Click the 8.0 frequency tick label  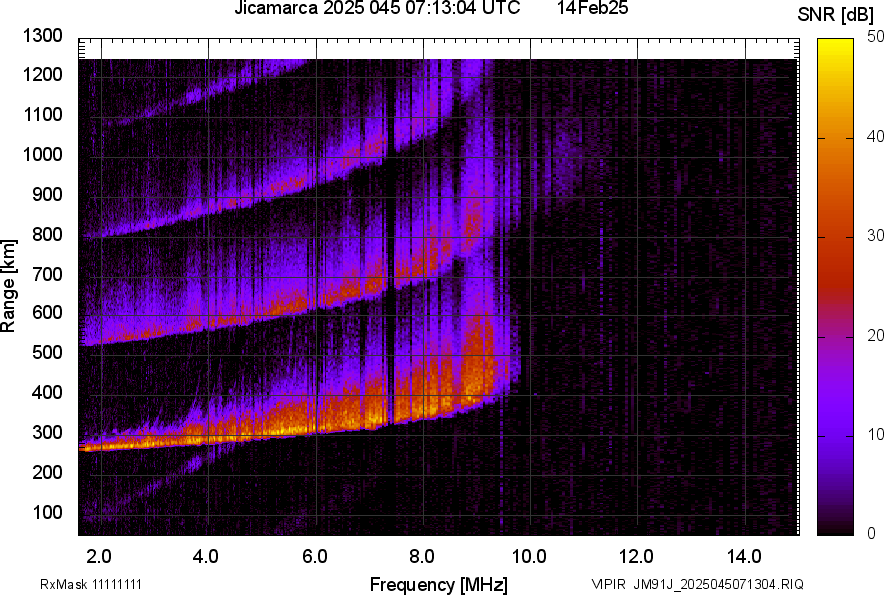coord(422,556)
